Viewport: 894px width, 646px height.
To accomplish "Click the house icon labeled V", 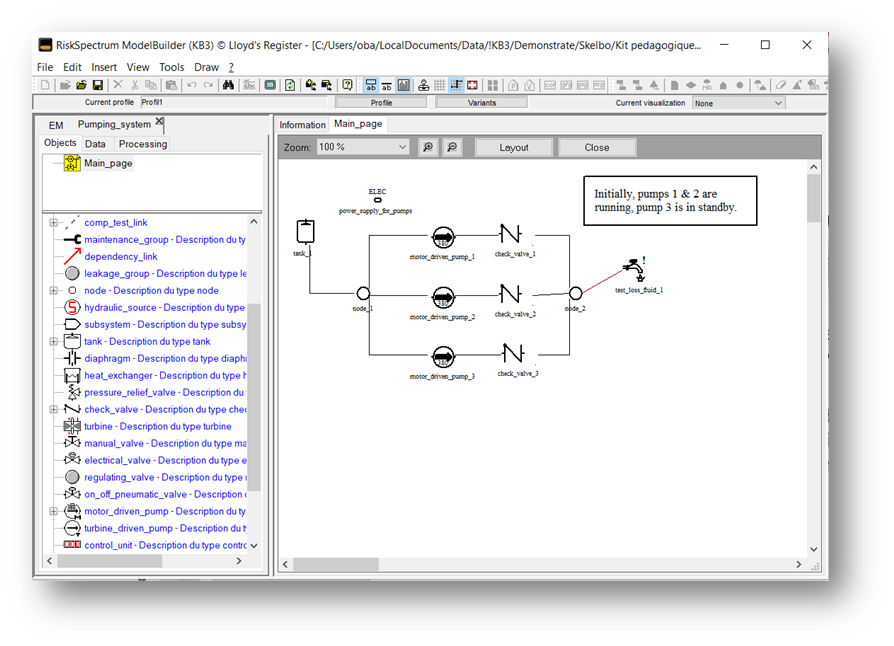I will 530,85.
